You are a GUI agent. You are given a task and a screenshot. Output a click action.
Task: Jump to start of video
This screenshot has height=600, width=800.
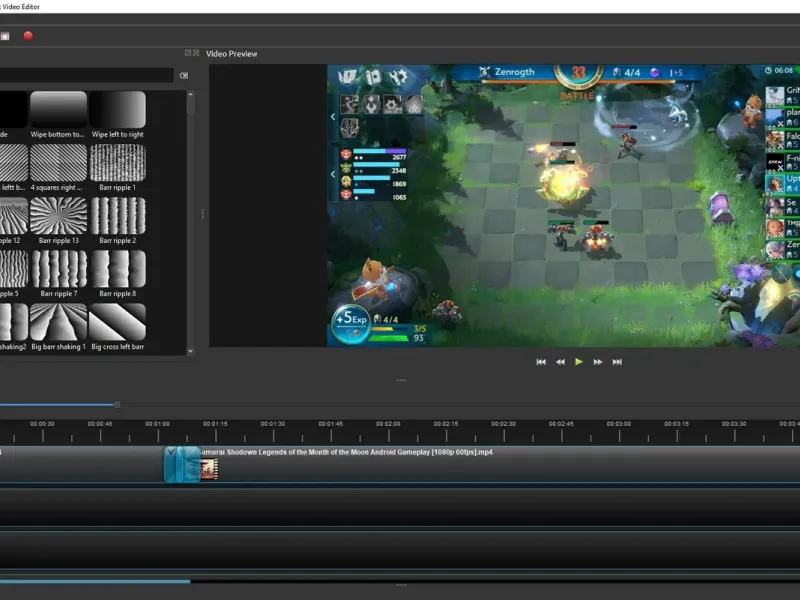pos(541,362)
